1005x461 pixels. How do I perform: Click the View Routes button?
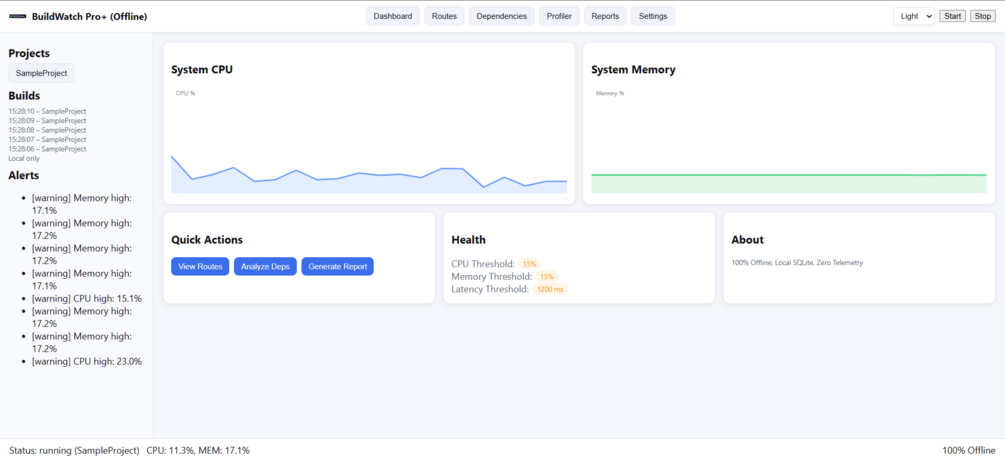click(200, 266)
